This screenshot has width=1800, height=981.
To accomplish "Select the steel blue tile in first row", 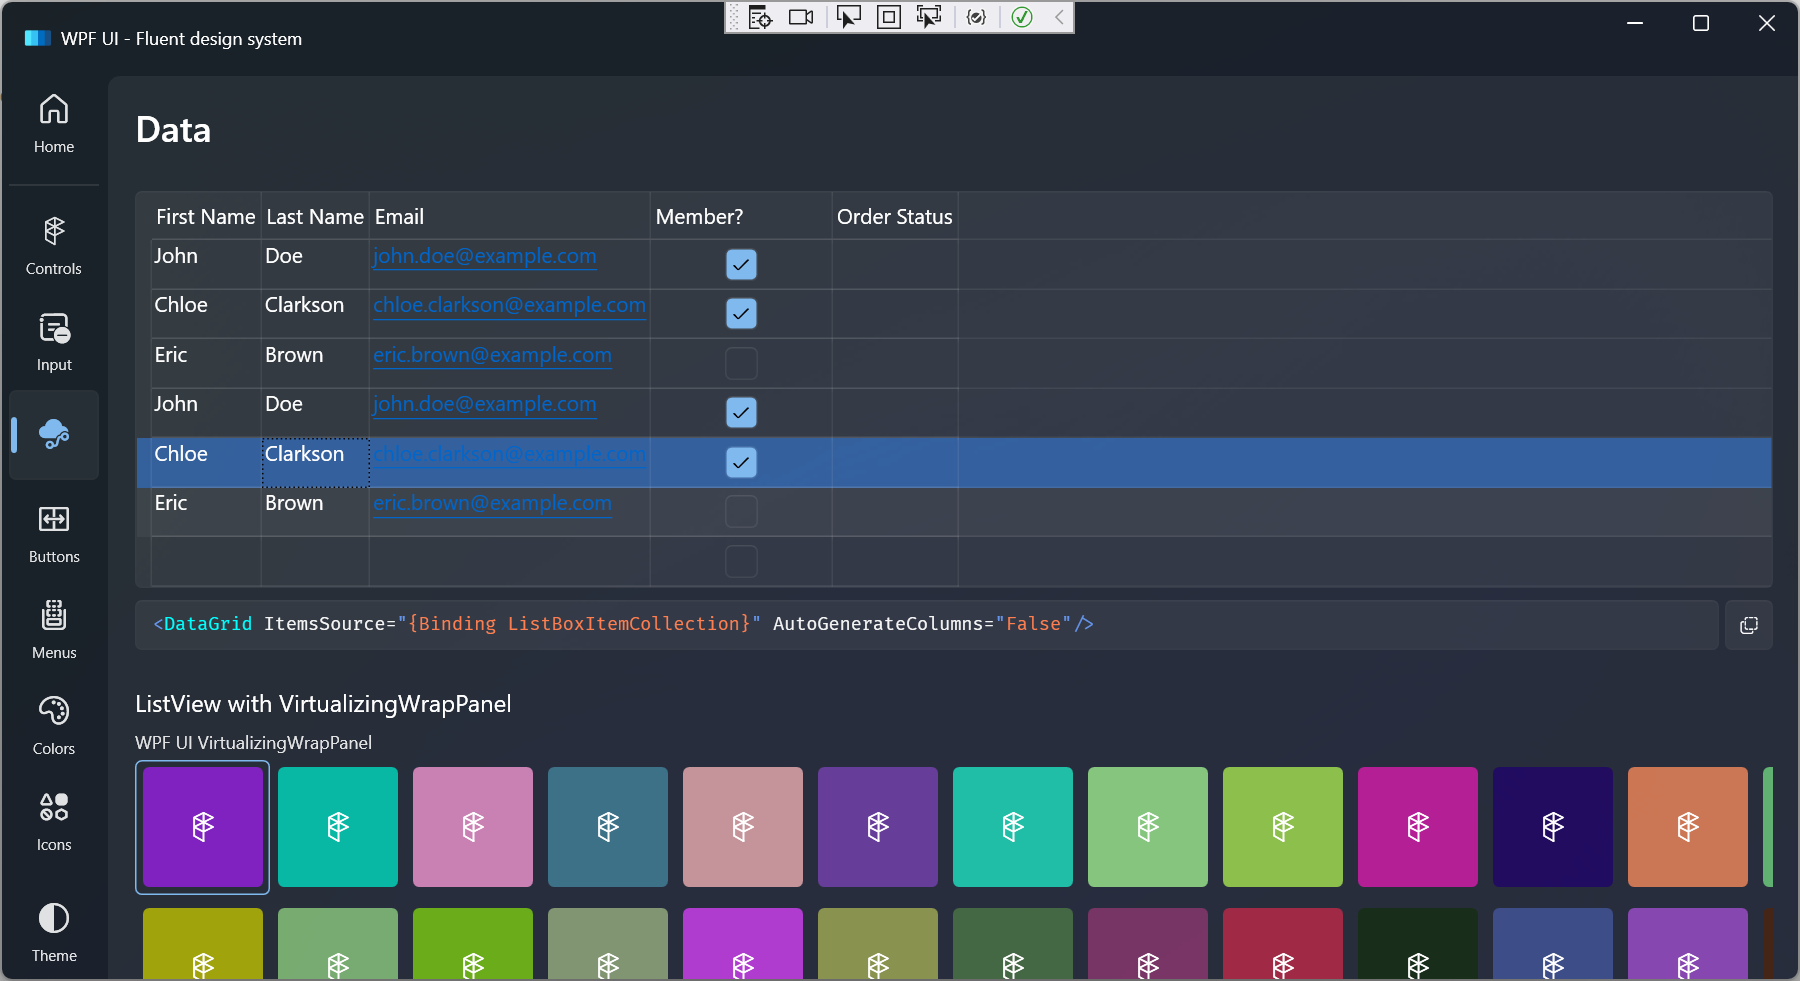I will pos(608,827).
